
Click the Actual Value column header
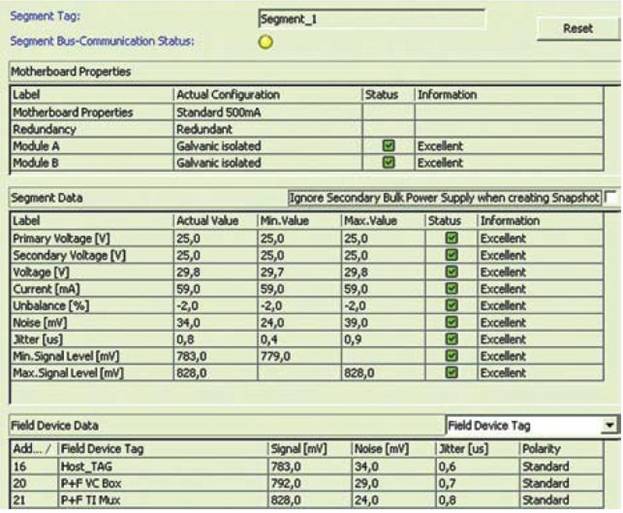coord(216,221)
